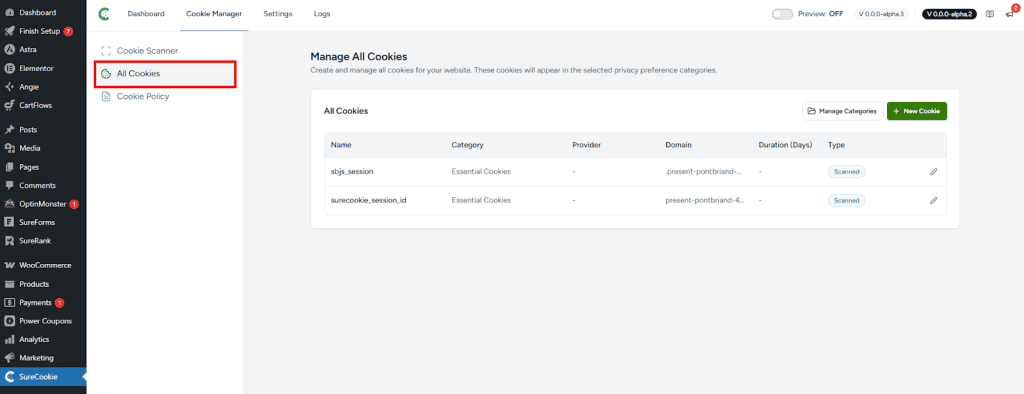This screenshot has width=1024, height=394.
Task: Click the V 0.0.0-alpha.2 version badge
Action: click(949, 14)
